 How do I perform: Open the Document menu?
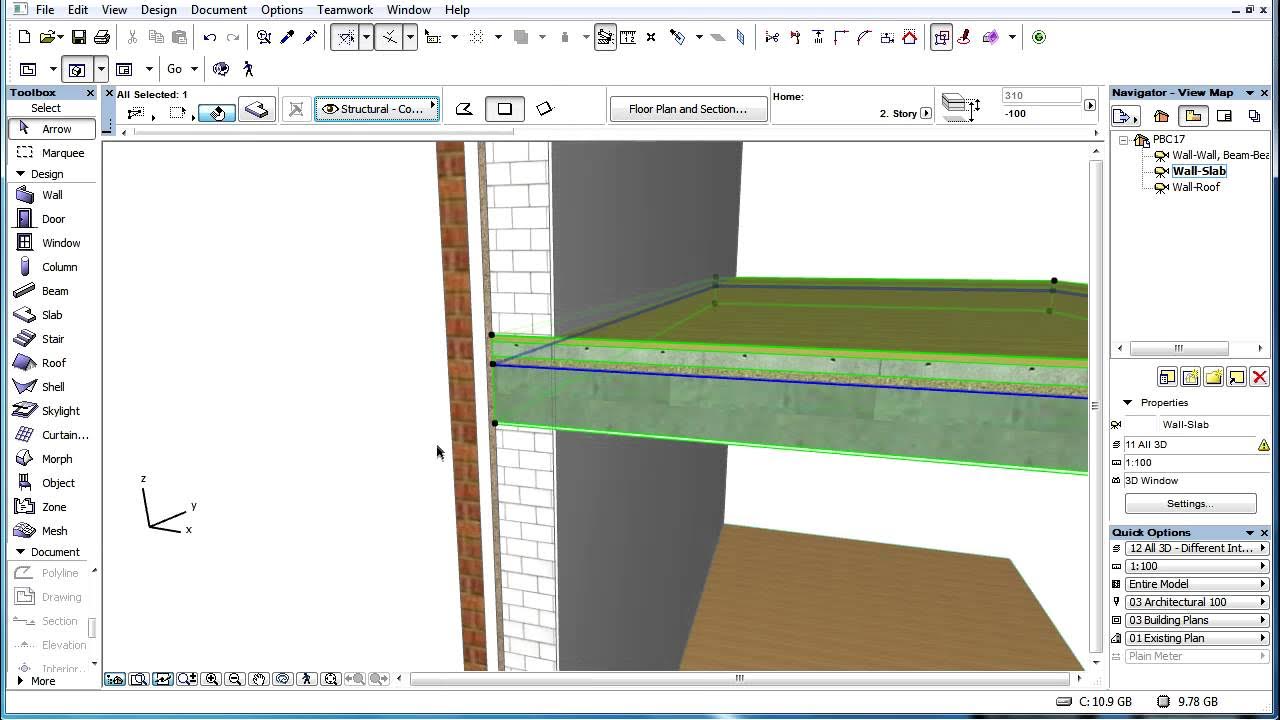coord(219,9)
